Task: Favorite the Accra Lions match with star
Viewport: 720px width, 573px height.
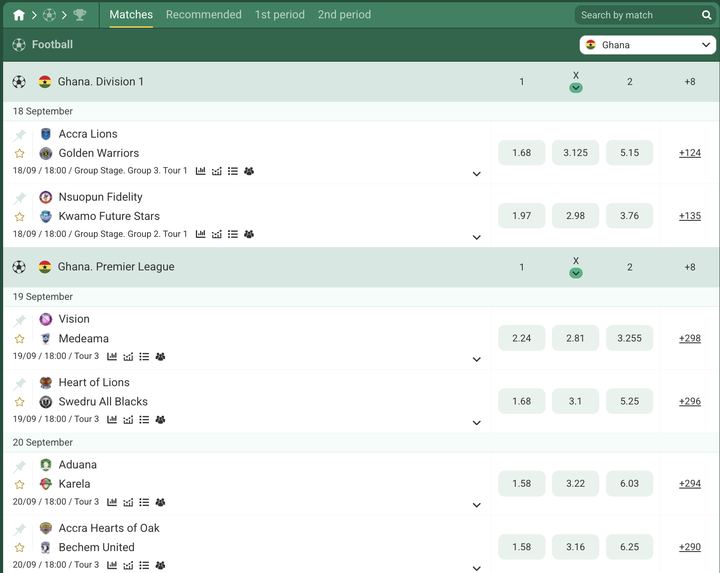Action: click(x=19, y=153)
